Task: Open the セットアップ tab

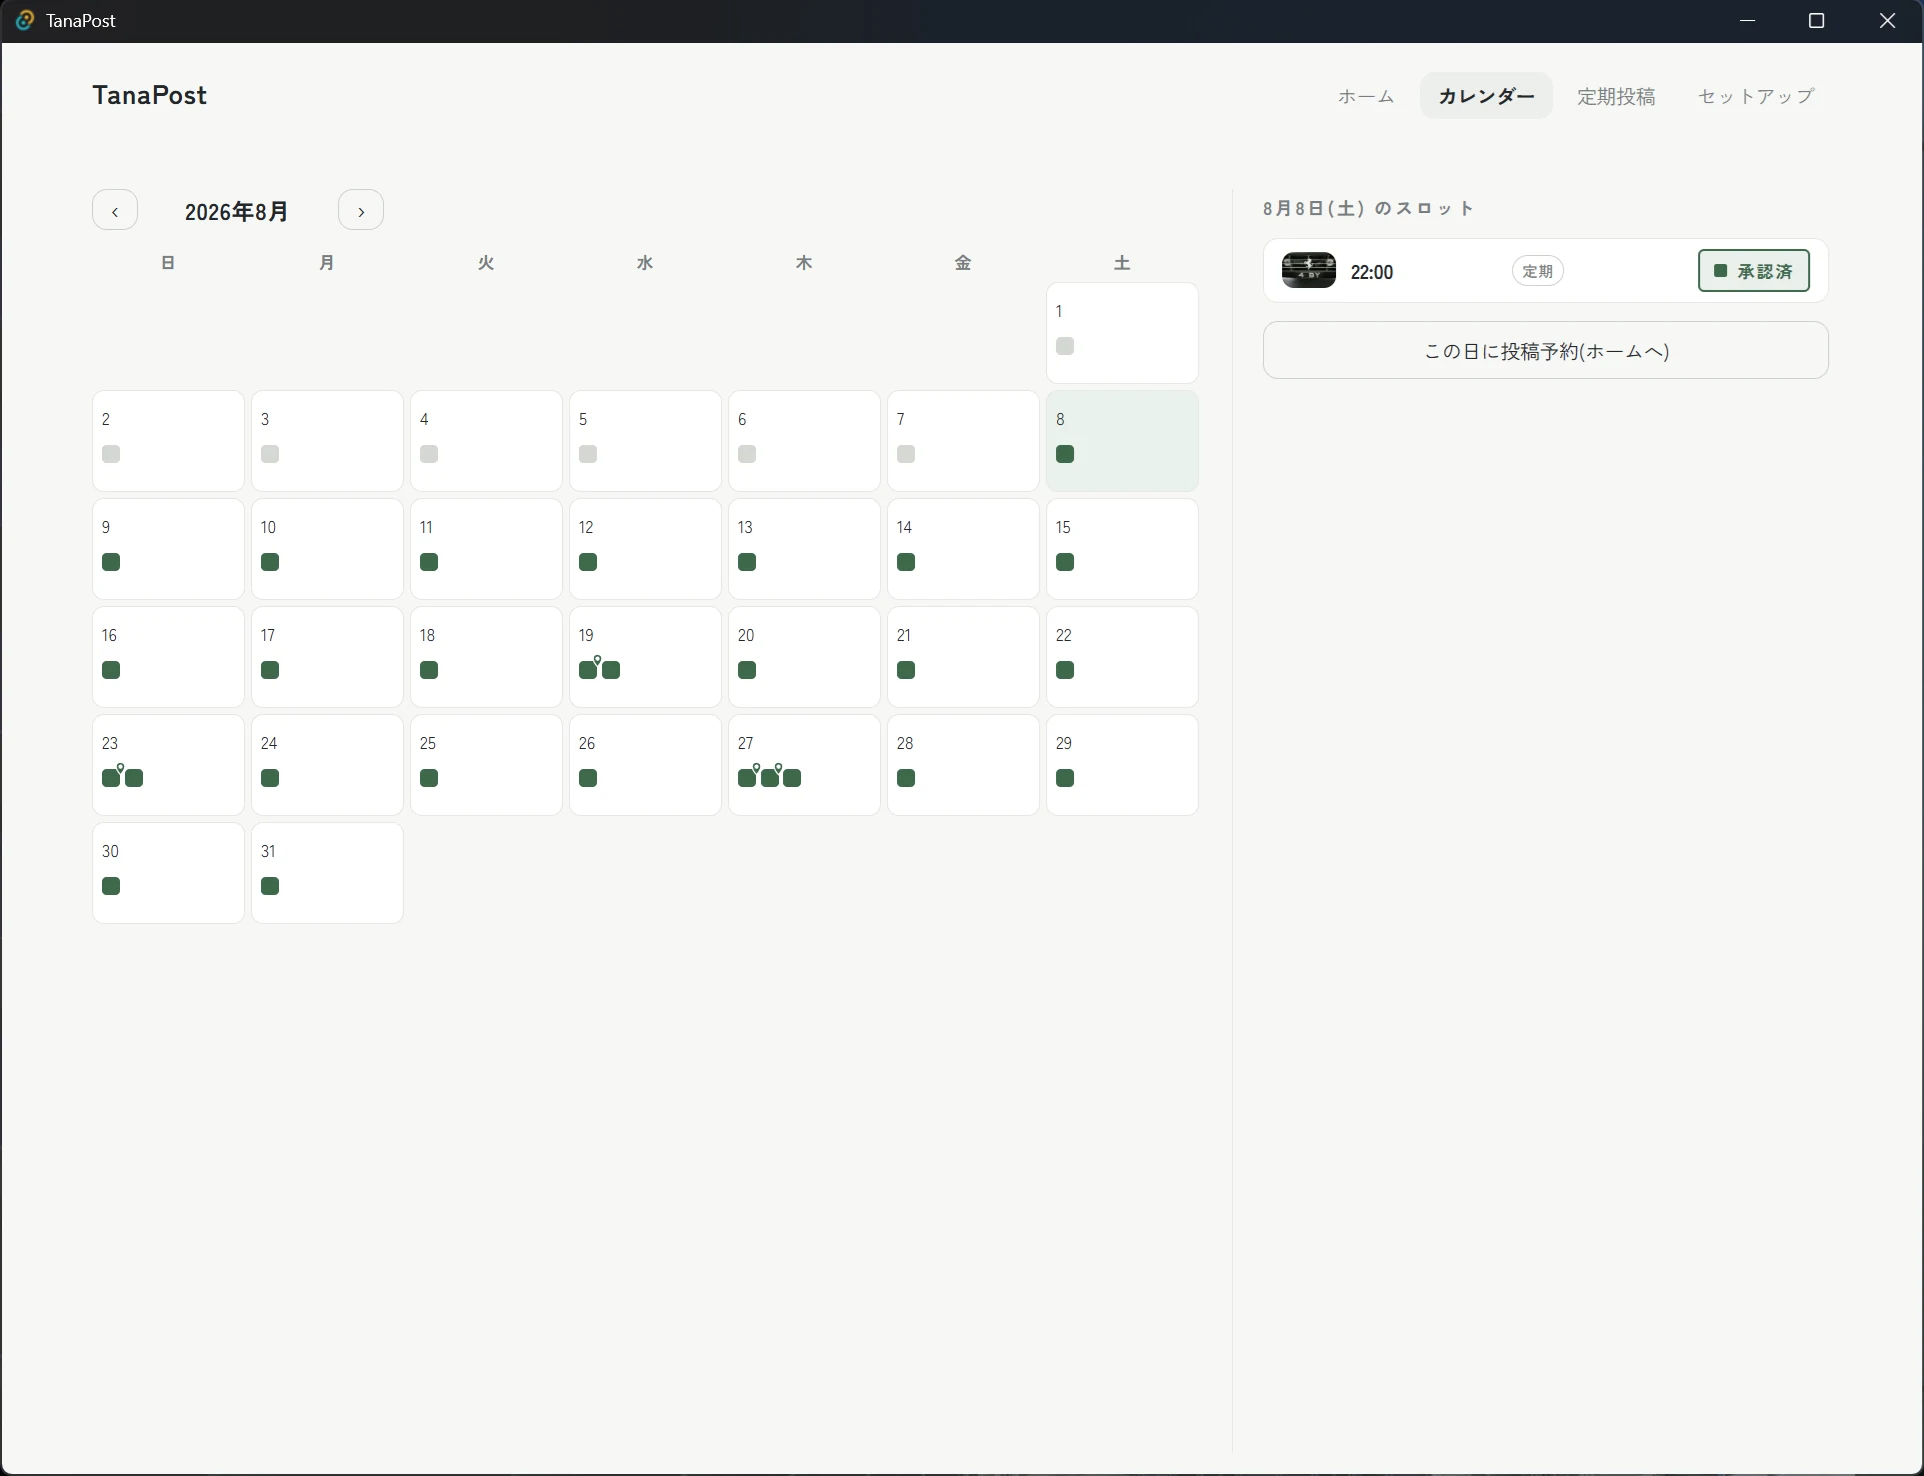Action: (1756, 96)
